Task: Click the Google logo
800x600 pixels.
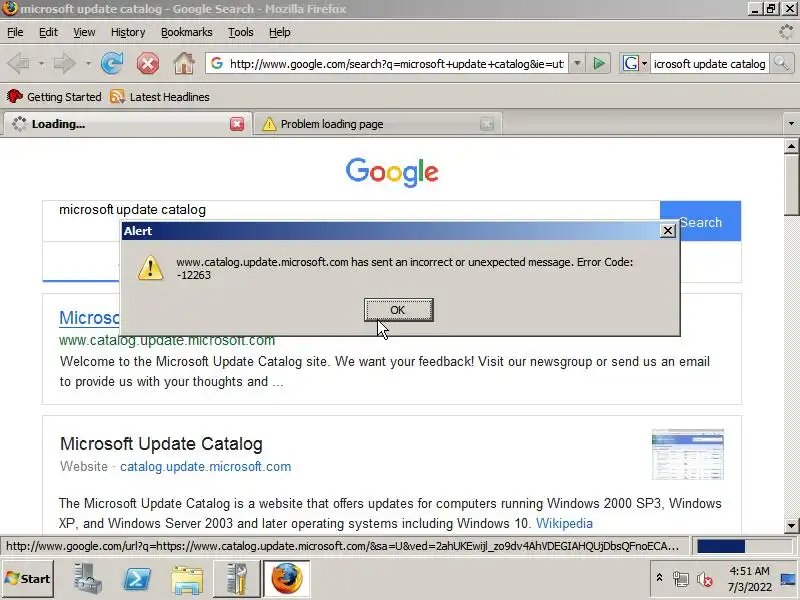Action: click(x=392, y=171)
